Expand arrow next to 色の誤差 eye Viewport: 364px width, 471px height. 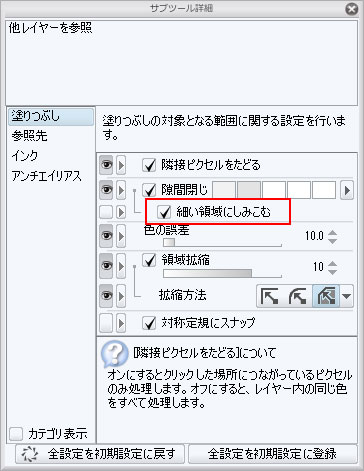click(x=121, y=236)
